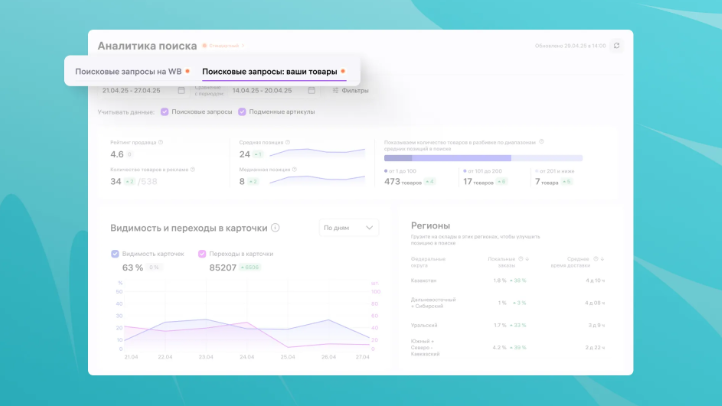Click the Казахстан region row
722x406 pixels.
coord(507,280)
